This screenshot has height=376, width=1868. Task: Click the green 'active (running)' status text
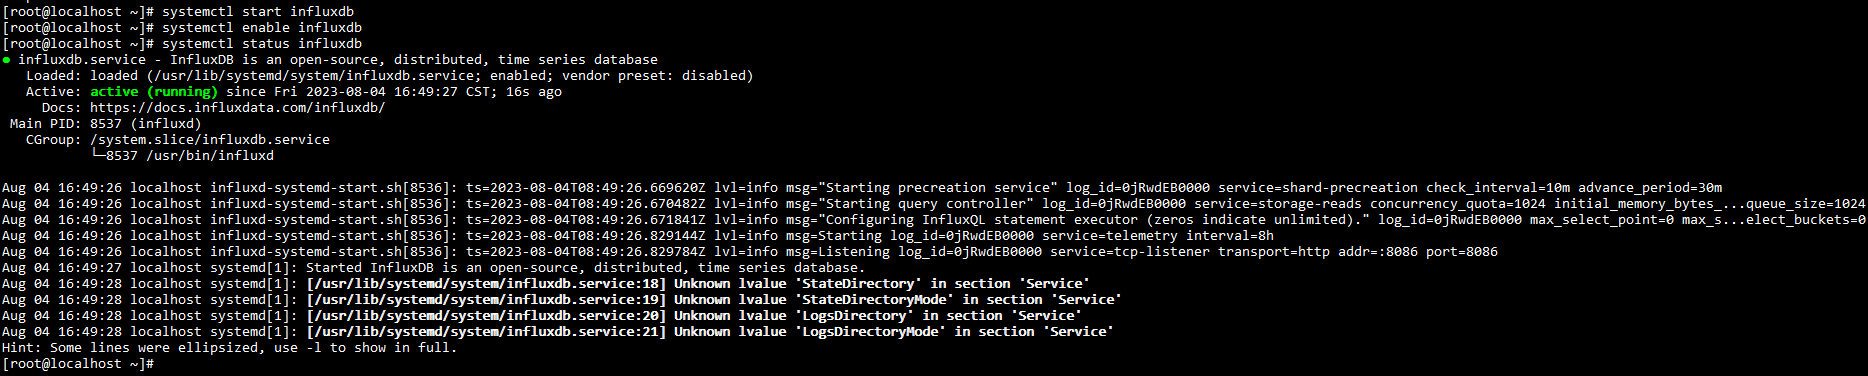[154, 92]
